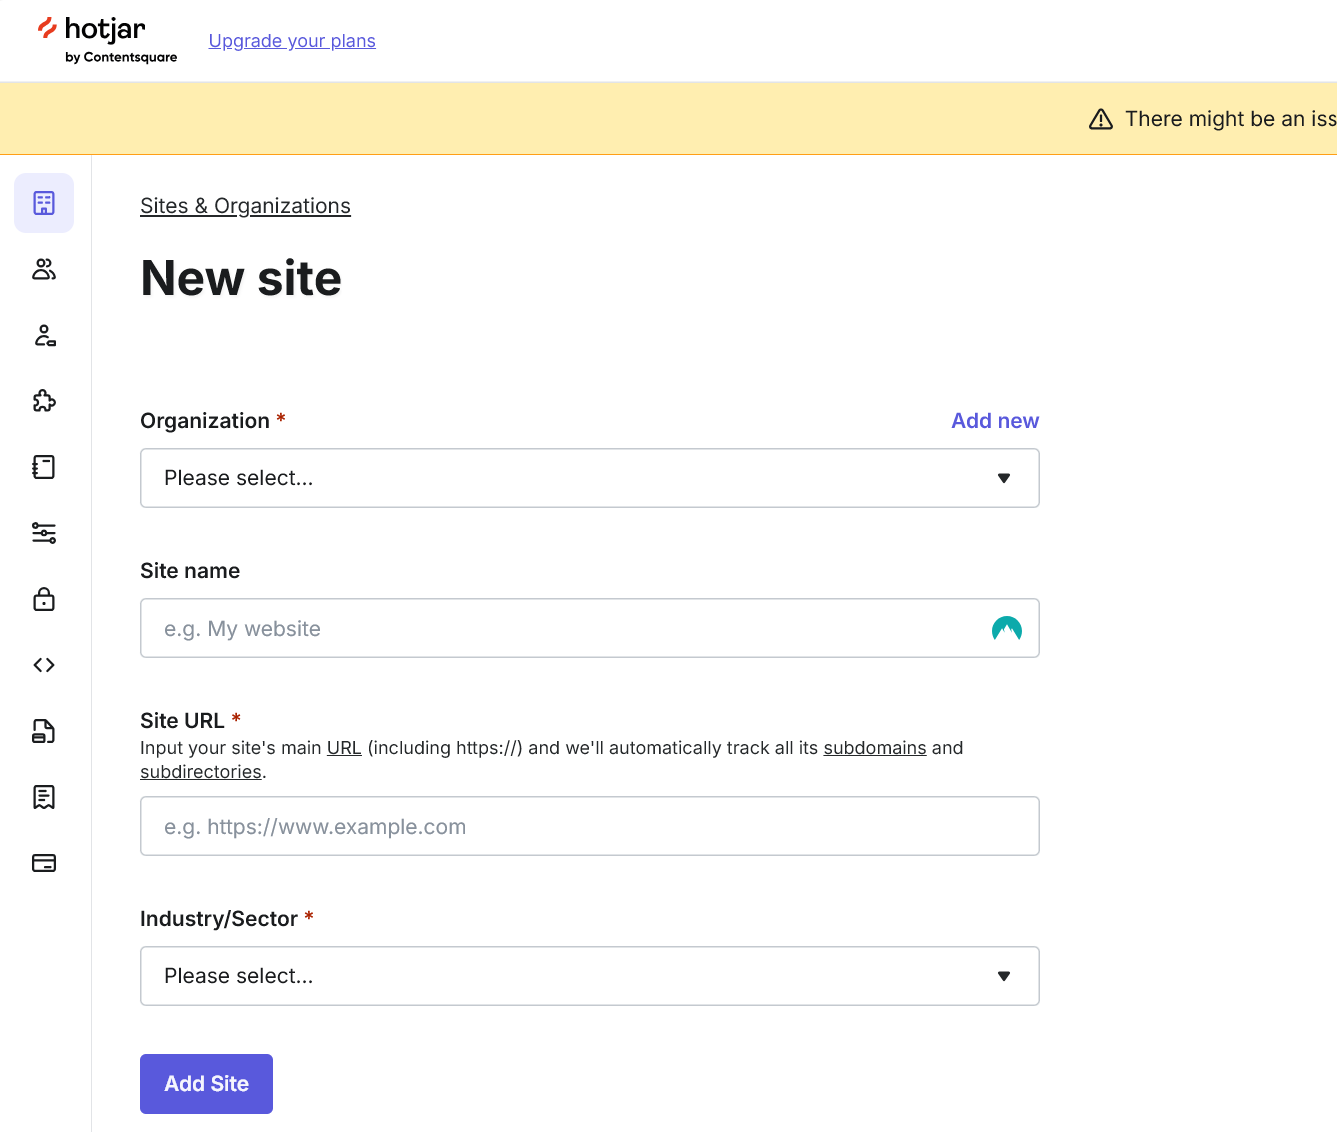This screenshot has width=1337, height=1132.
Task: Open the Organization dropdown
Action: 590,478
